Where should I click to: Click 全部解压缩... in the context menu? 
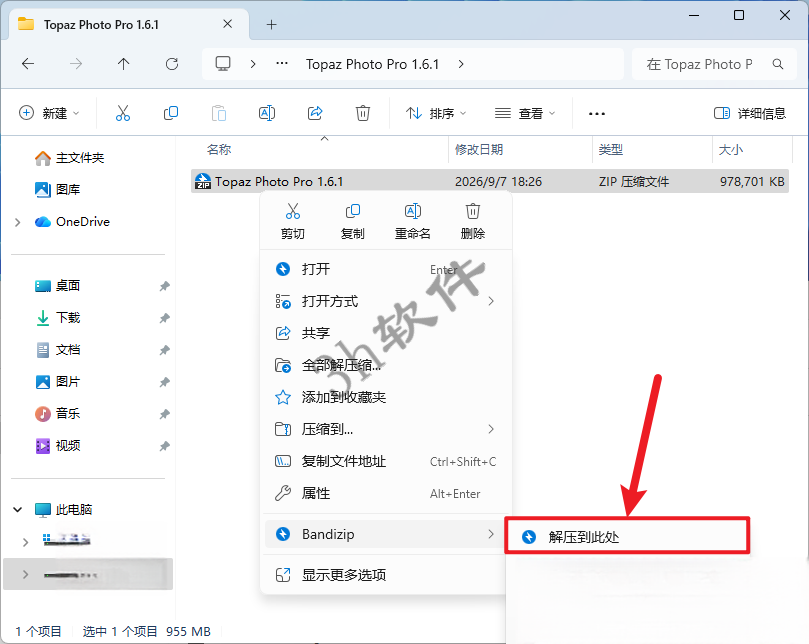click(x=386, y=365)
